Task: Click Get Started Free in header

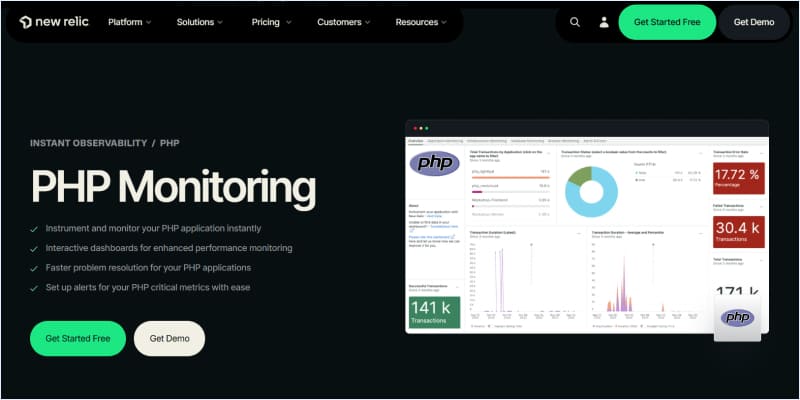Action: pos(667,22)
